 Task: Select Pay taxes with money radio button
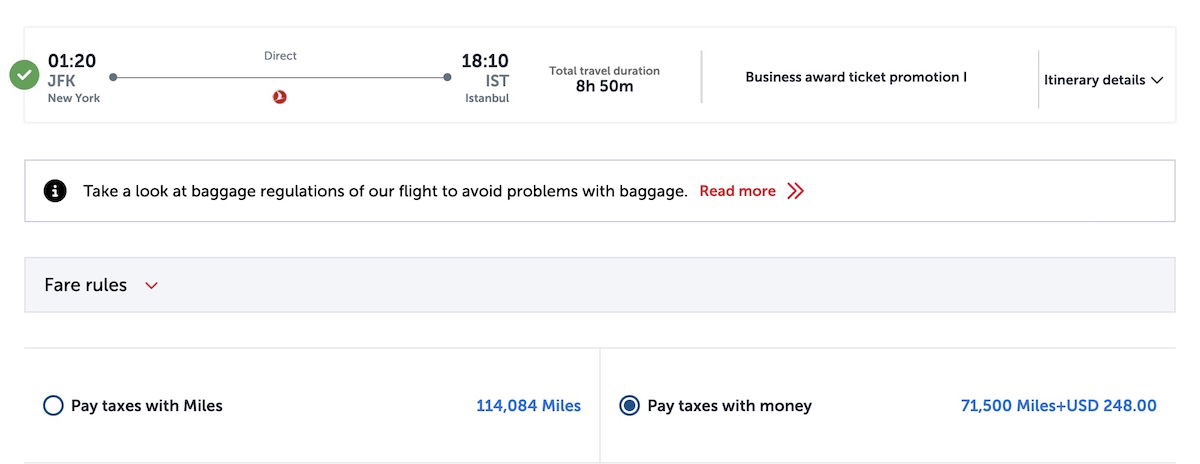point(629,406)
